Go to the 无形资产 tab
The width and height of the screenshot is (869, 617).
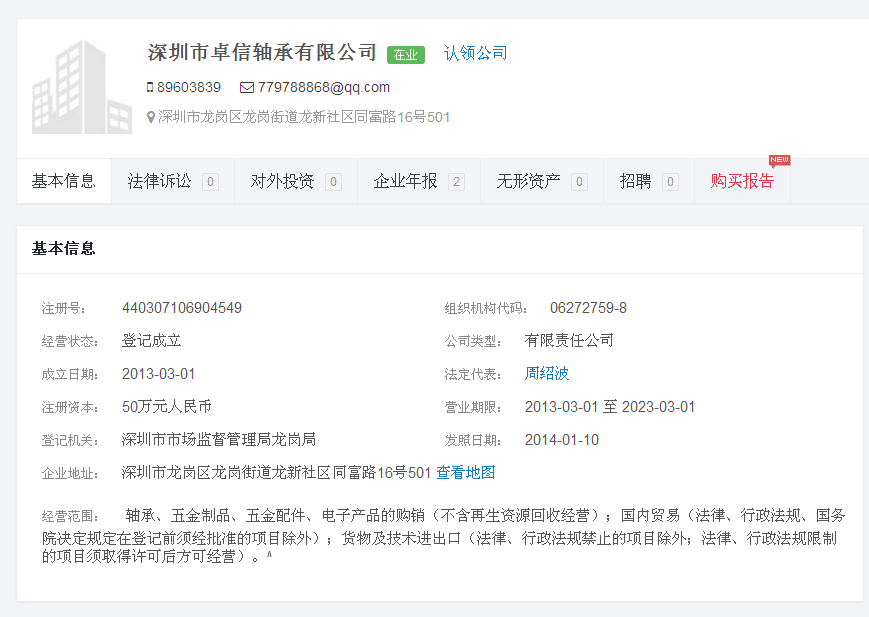coord(528,181)
